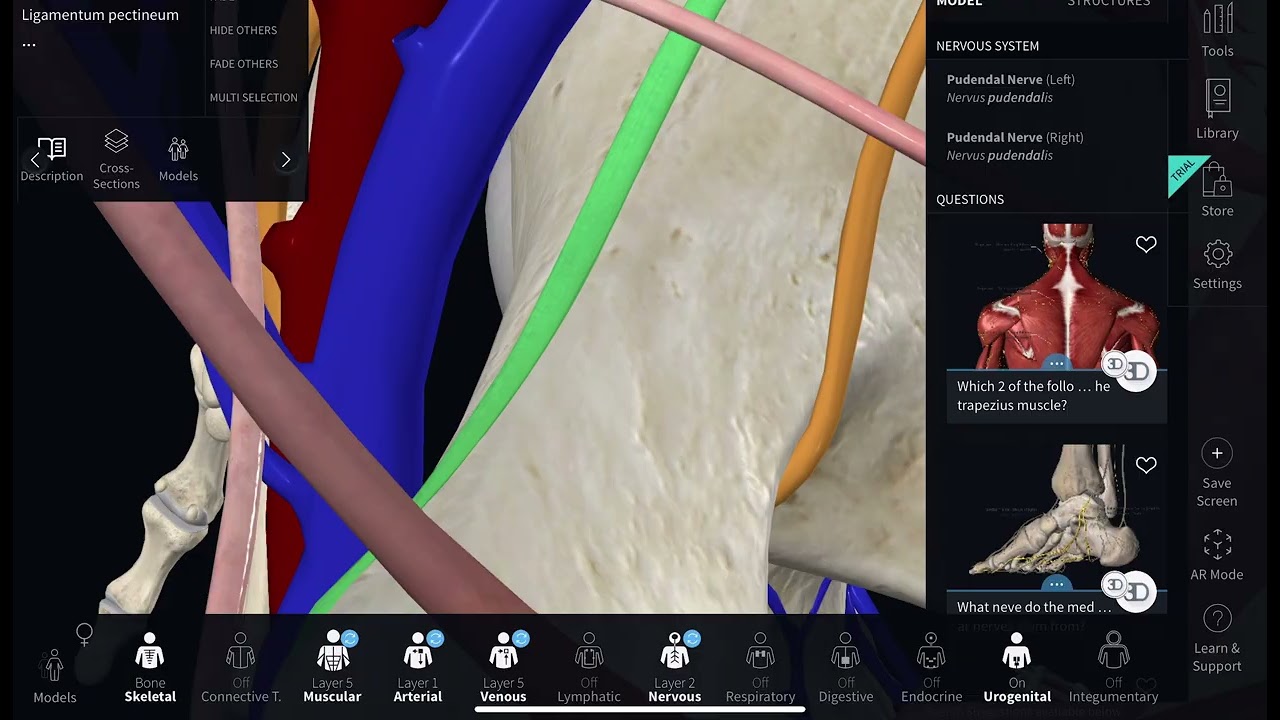This screenshot has width=1280, height=720.
Task: Open Models selector in bottom bar
Action: 54,677
